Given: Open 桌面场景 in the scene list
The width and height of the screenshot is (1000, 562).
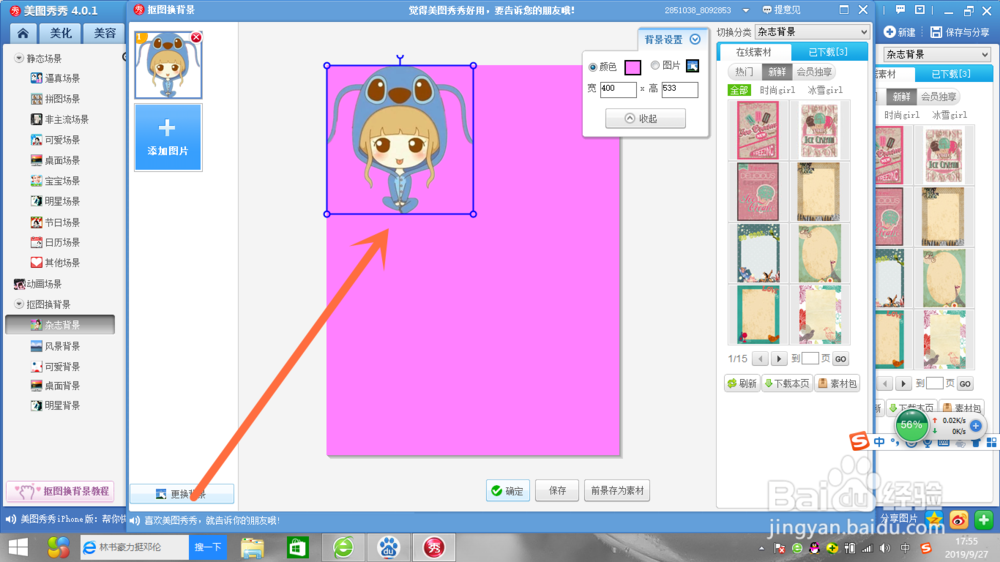Looking at the screenshot, I should click(x=55, y=160).
